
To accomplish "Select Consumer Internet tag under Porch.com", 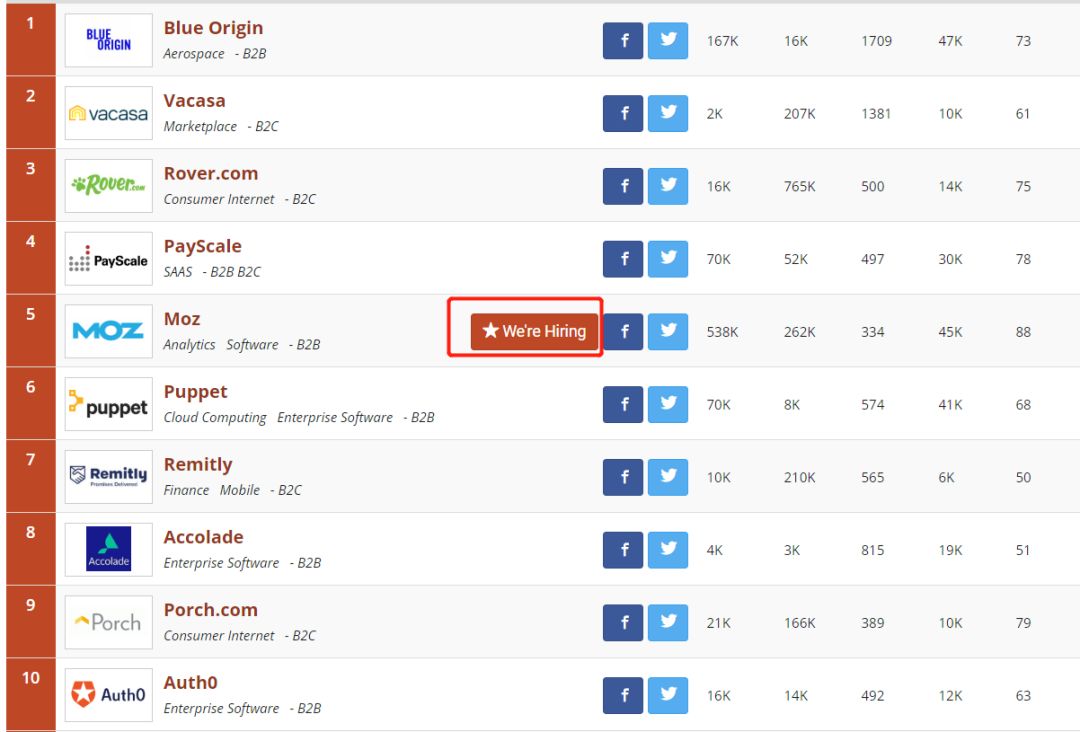I will (x=218, y=636).
